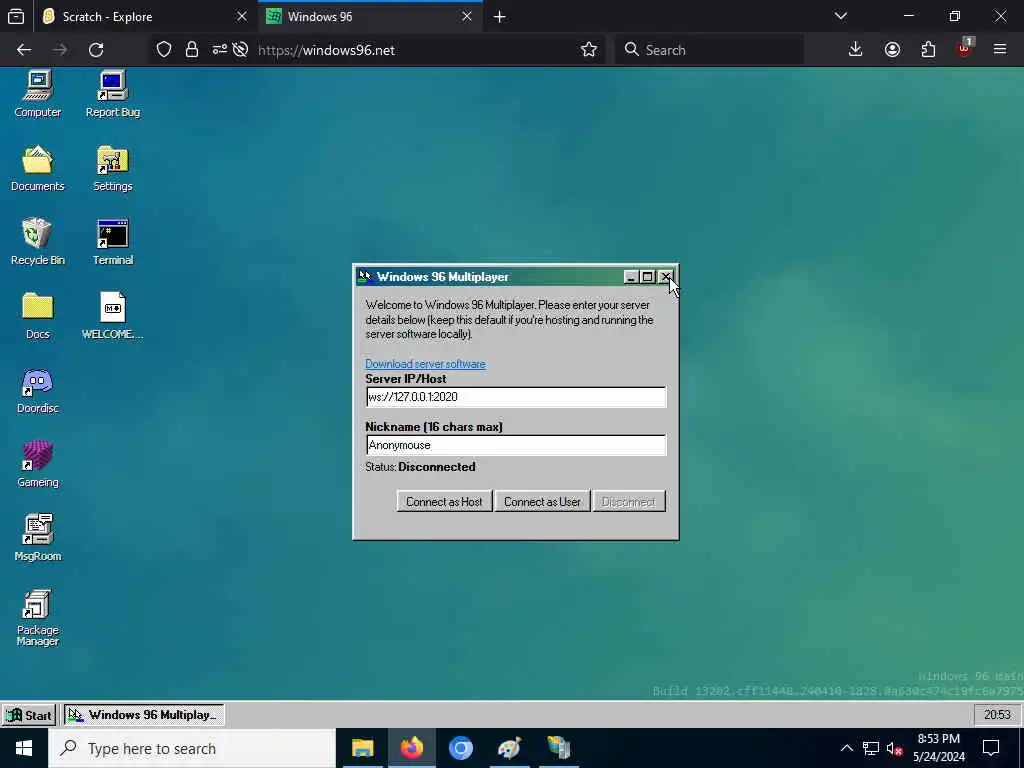1024x768 pixels.
Task: Reload the current page
Action: pos(96,50)
